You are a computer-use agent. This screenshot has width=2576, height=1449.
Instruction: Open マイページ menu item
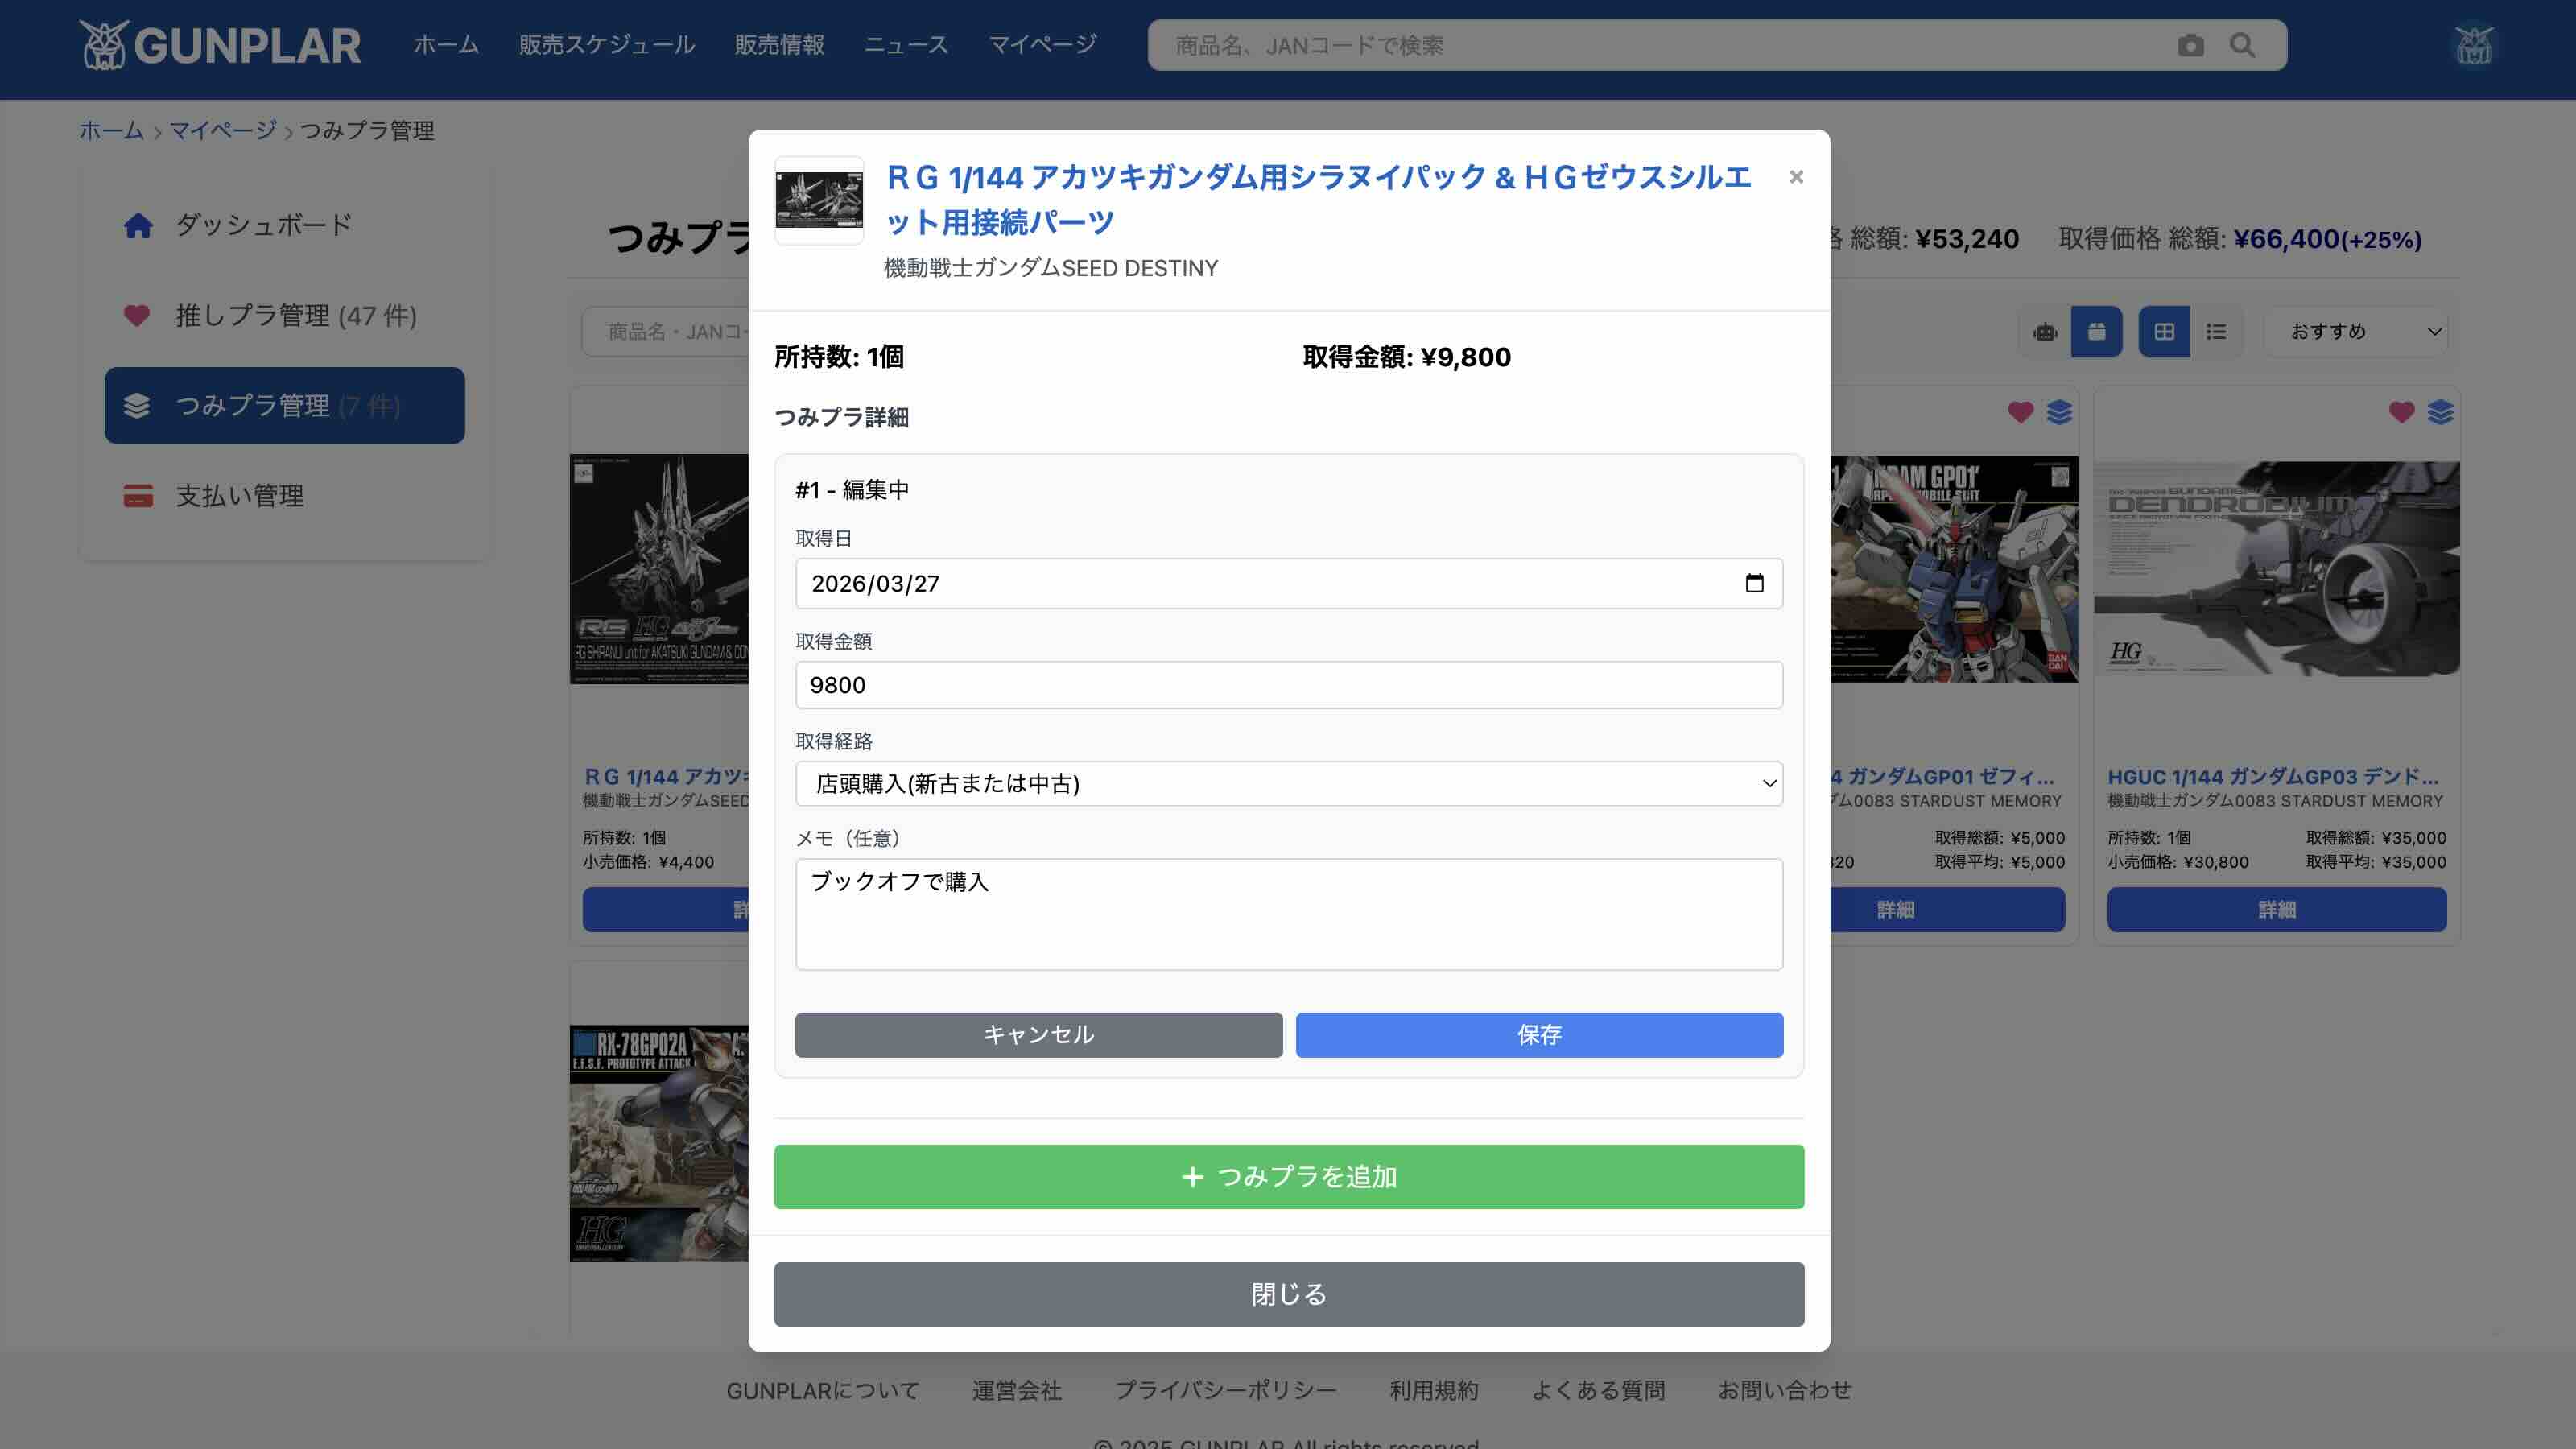(x=1042, y=45)
